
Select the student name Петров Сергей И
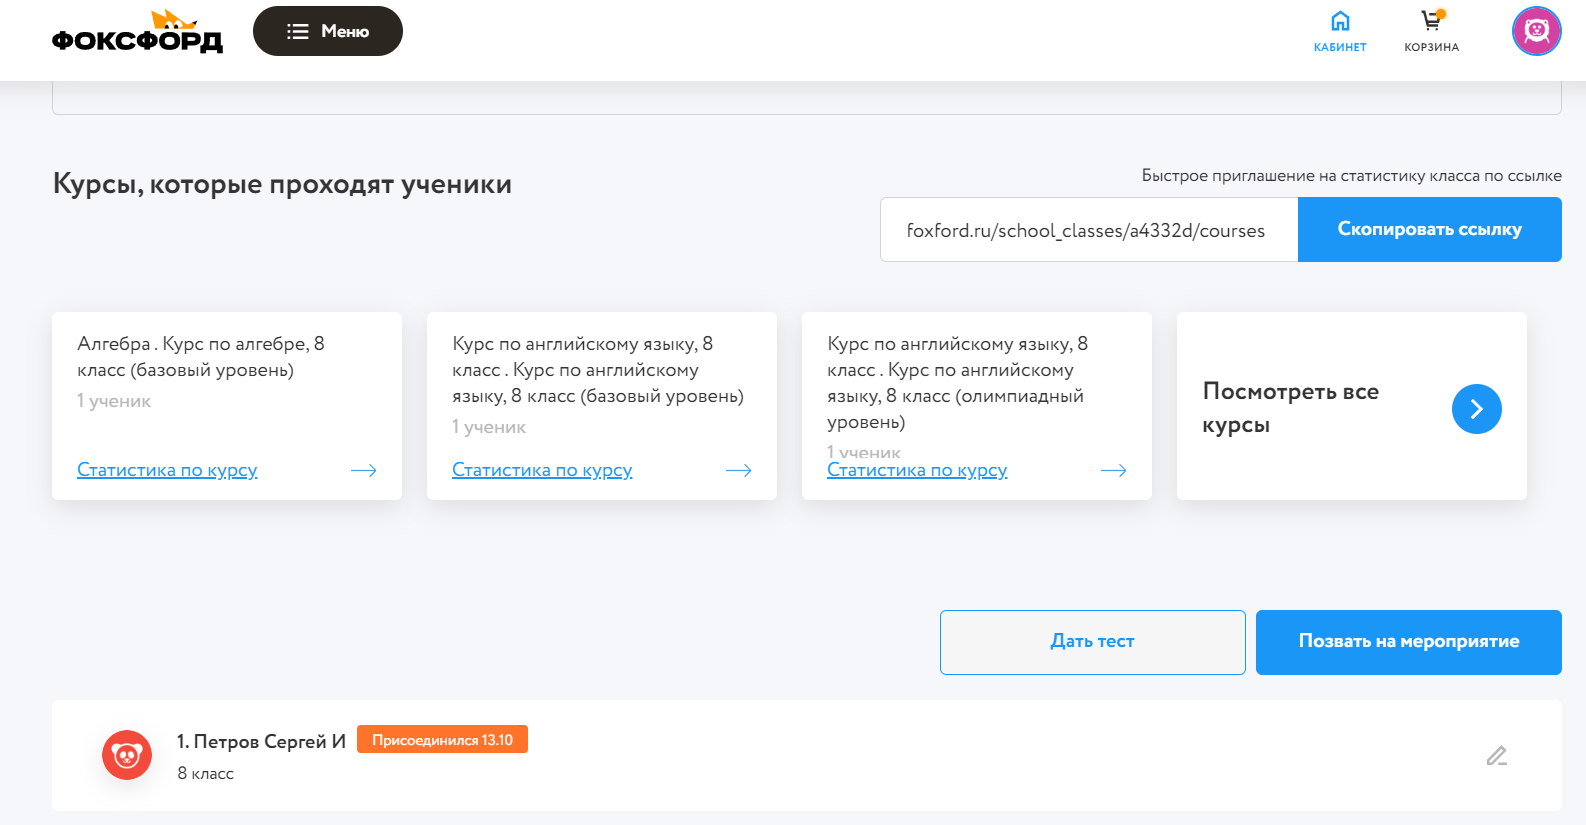tap(261, 741)
